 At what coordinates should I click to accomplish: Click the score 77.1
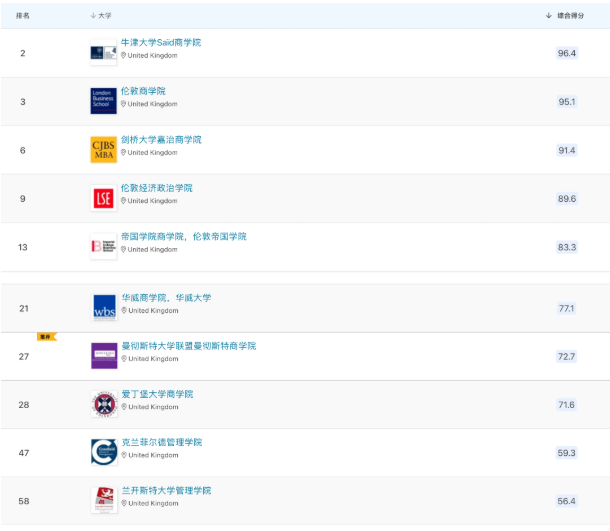coord(566,308)
